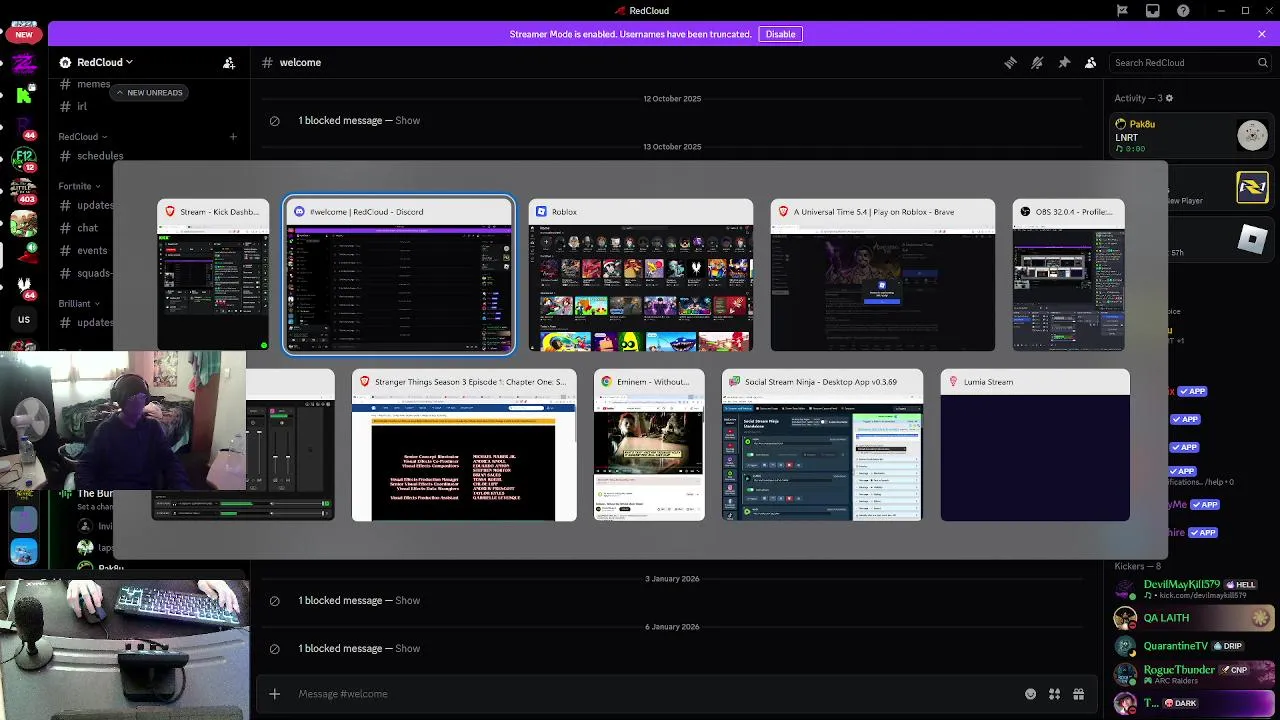Open the events channel under Fortnite
Viewport: 1280px width, 720px height.
pos(92,251)
